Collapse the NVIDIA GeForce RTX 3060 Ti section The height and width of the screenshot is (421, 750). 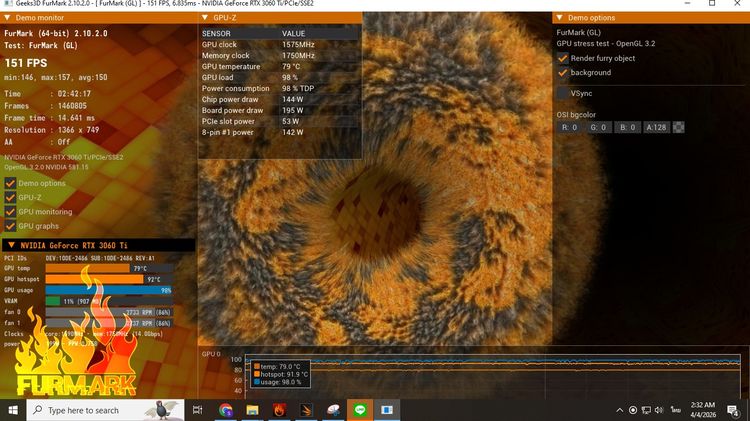[10, 245]
